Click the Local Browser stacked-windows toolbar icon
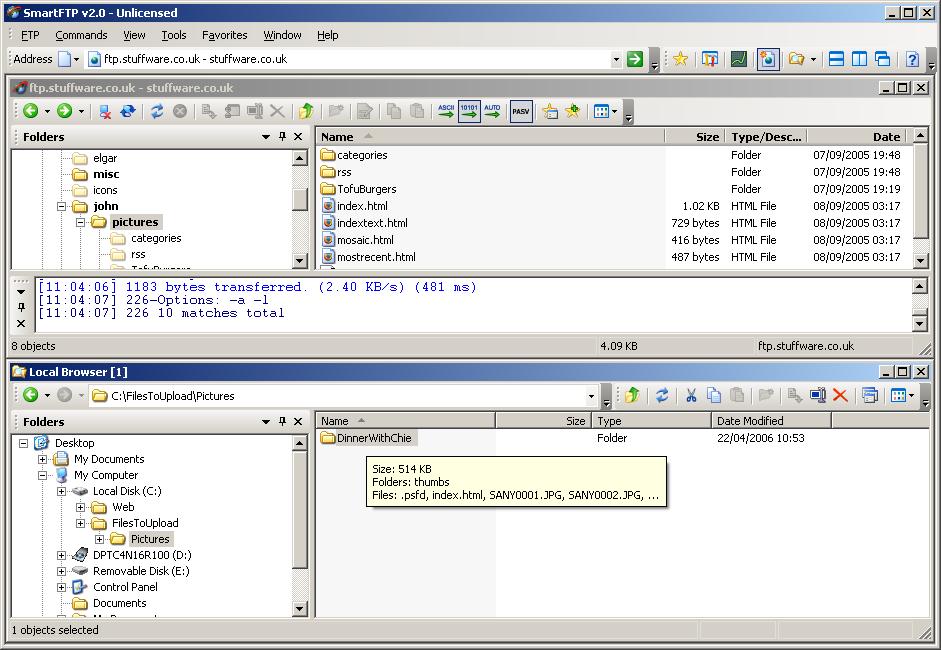Image resolution: width=941 pixels, height=650 pixels. [x=870, y=395]
